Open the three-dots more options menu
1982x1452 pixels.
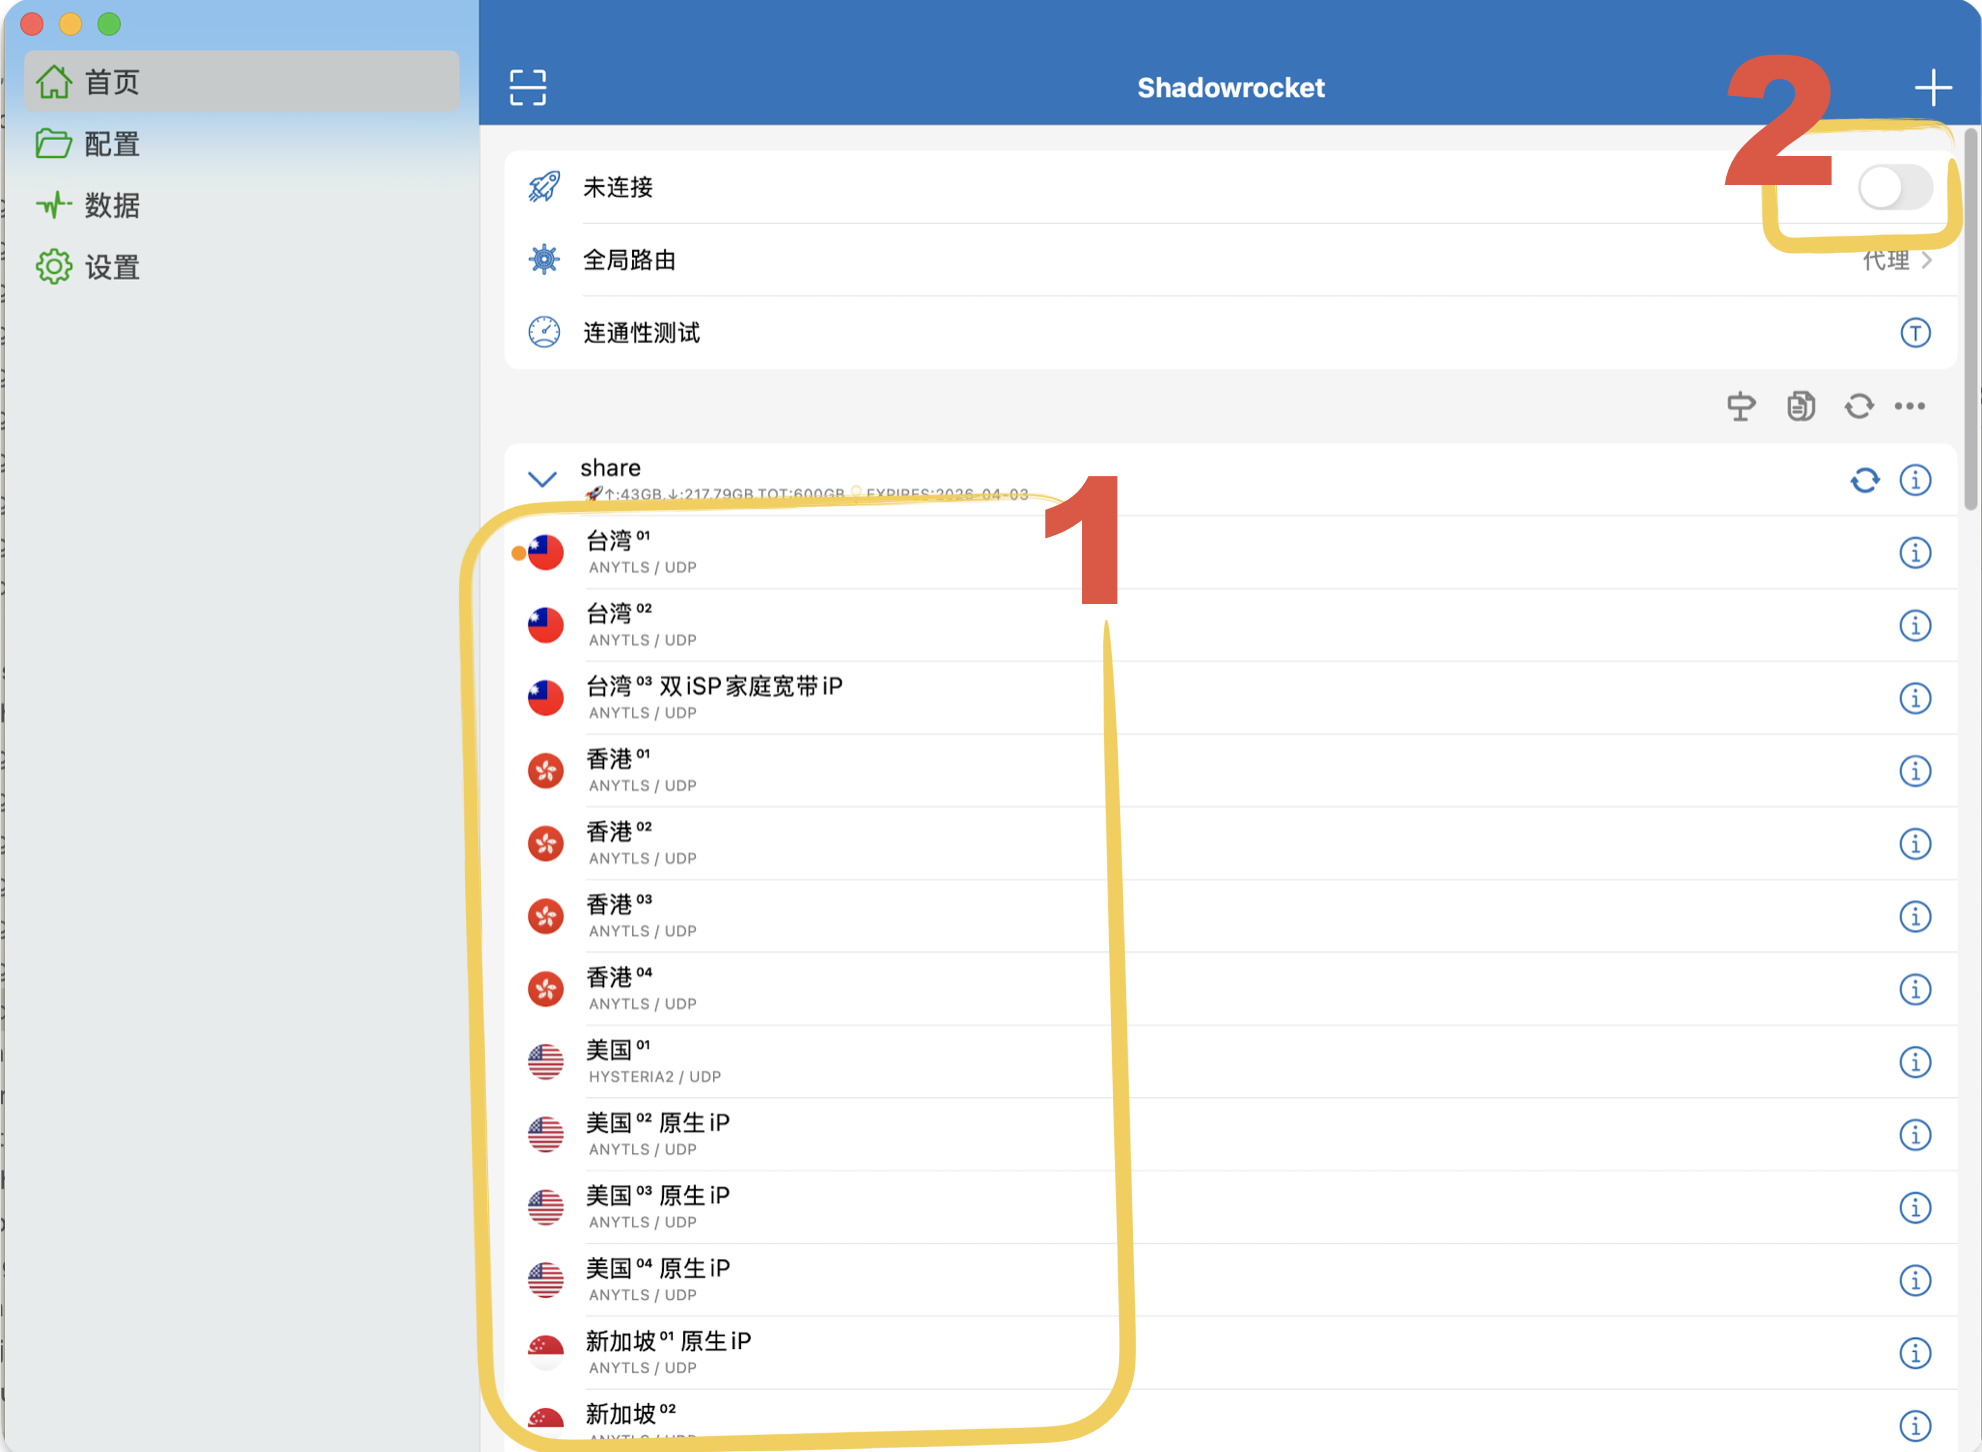point(1910,406)
